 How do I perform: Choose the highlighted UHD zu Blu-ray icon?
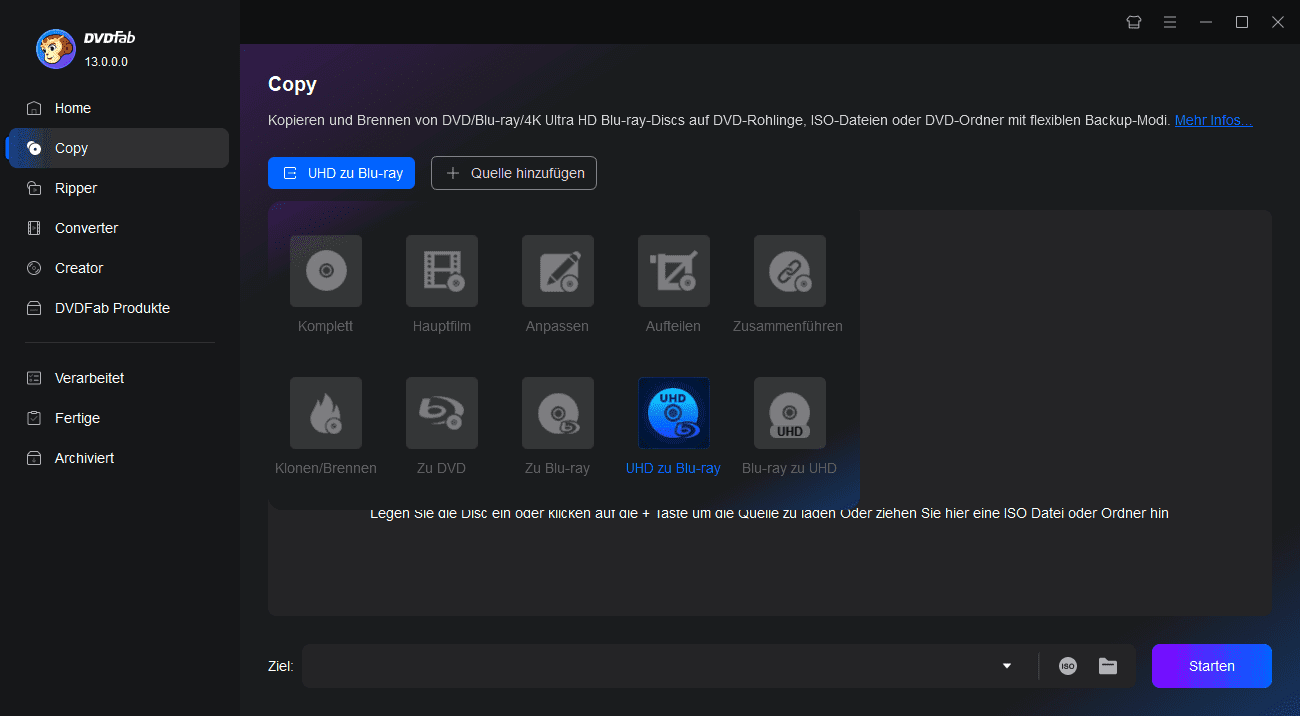pos(674,413)
